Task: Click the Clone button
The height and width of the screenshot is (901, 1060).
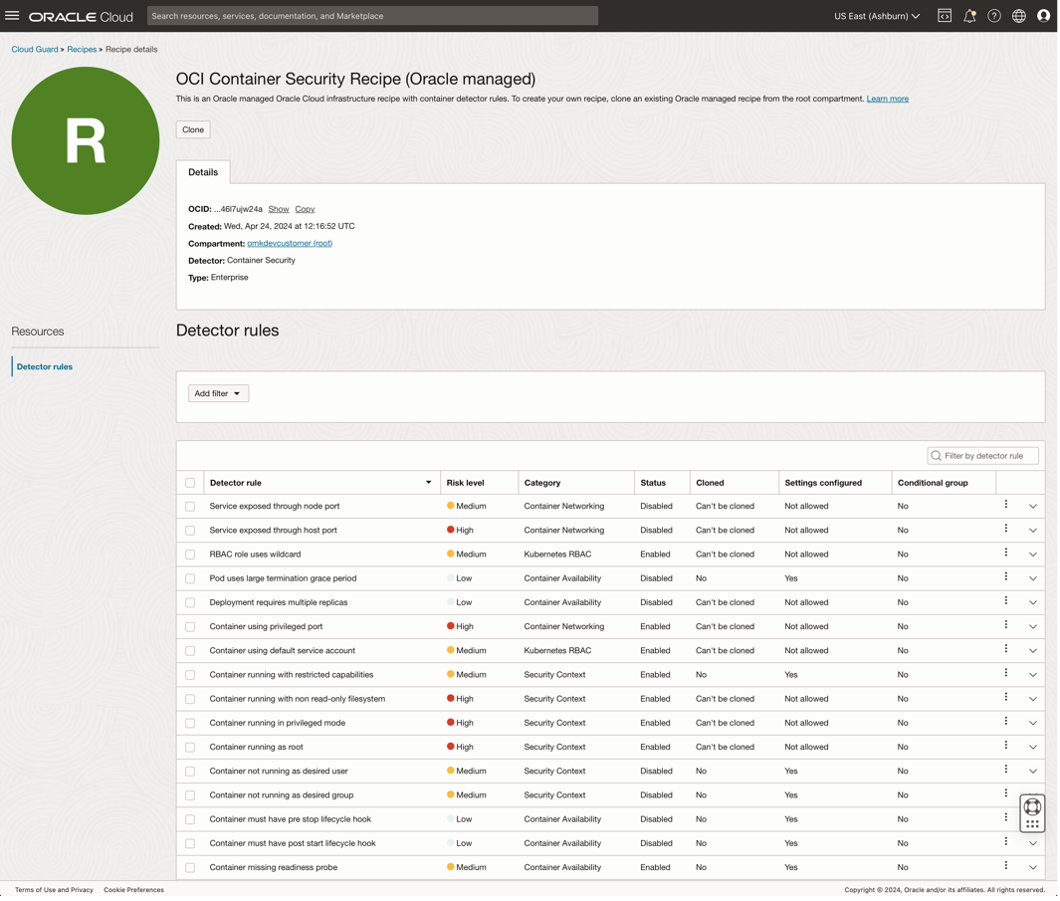Action: (x=192, y=129)
